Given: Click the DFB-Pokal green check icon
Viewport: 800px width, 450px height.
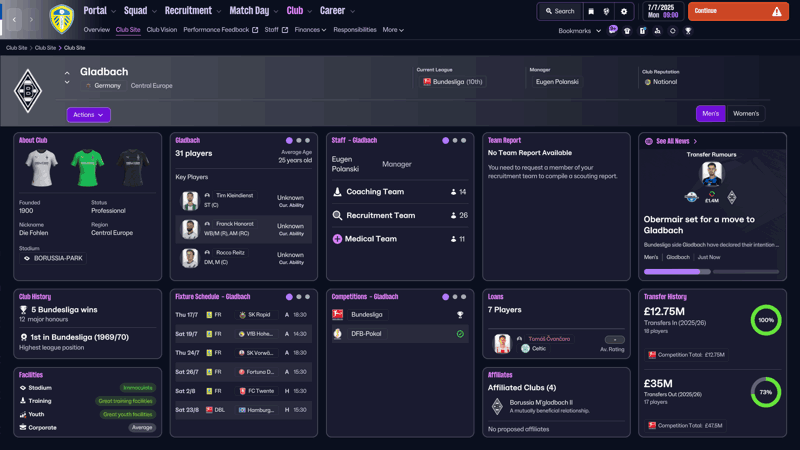Looking at the screenshot, I should pos(460,334).
